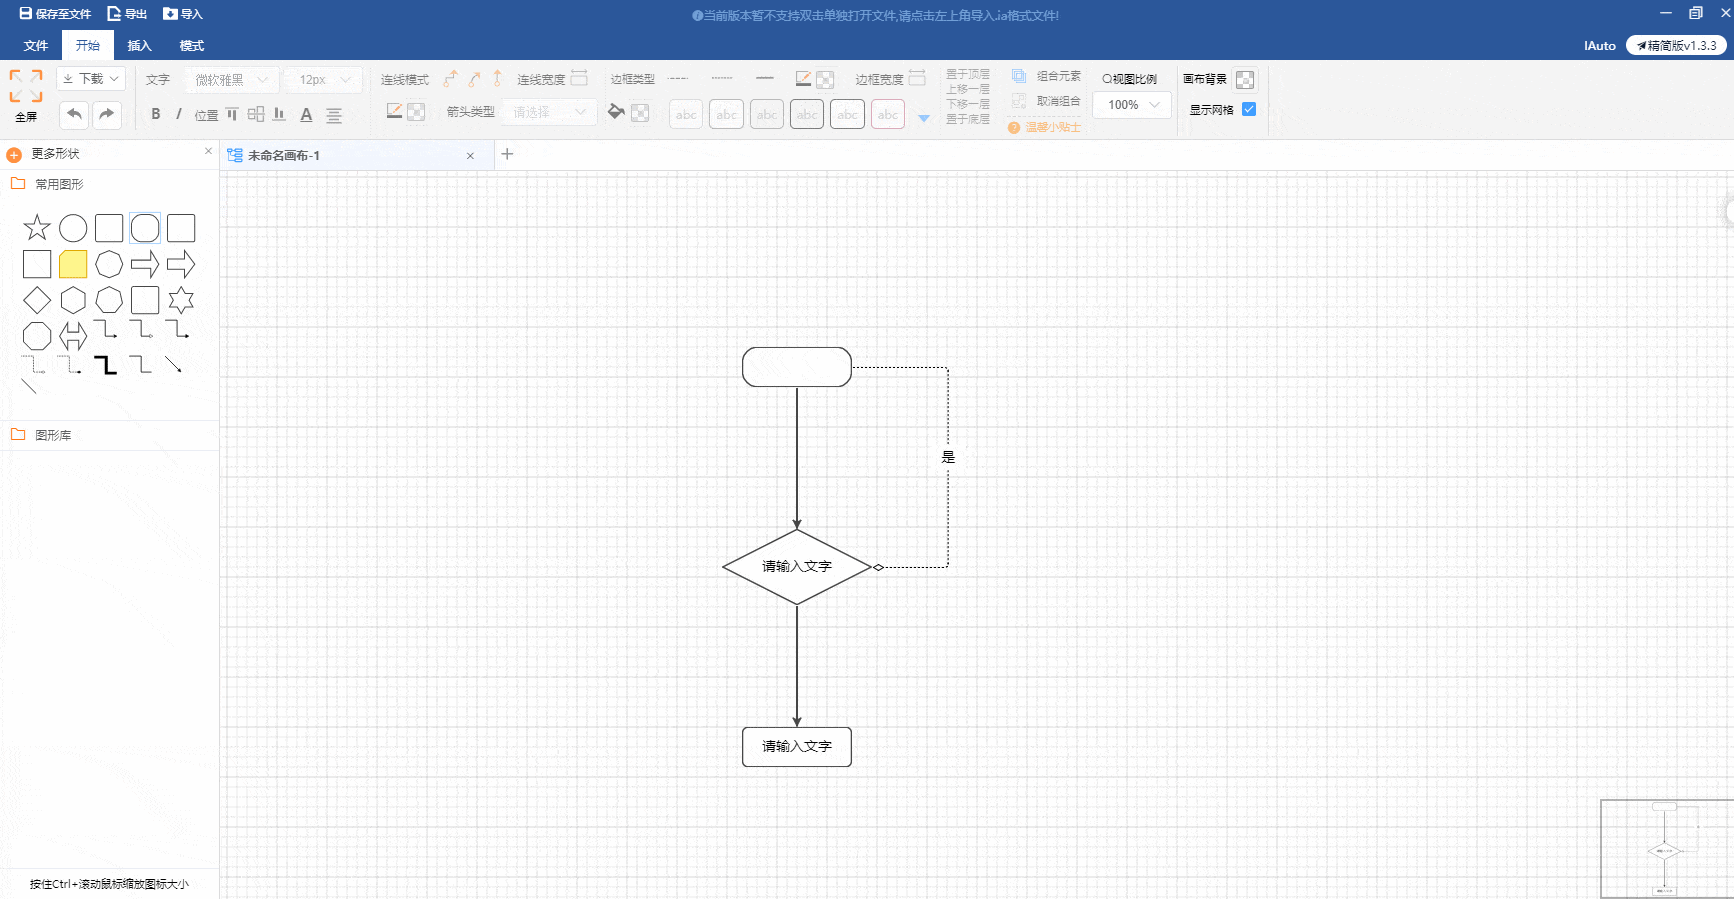Click the undo arrow button
Image resolution: width=1734 pixels, height=899 pixels.
click(x=74, y=114)
